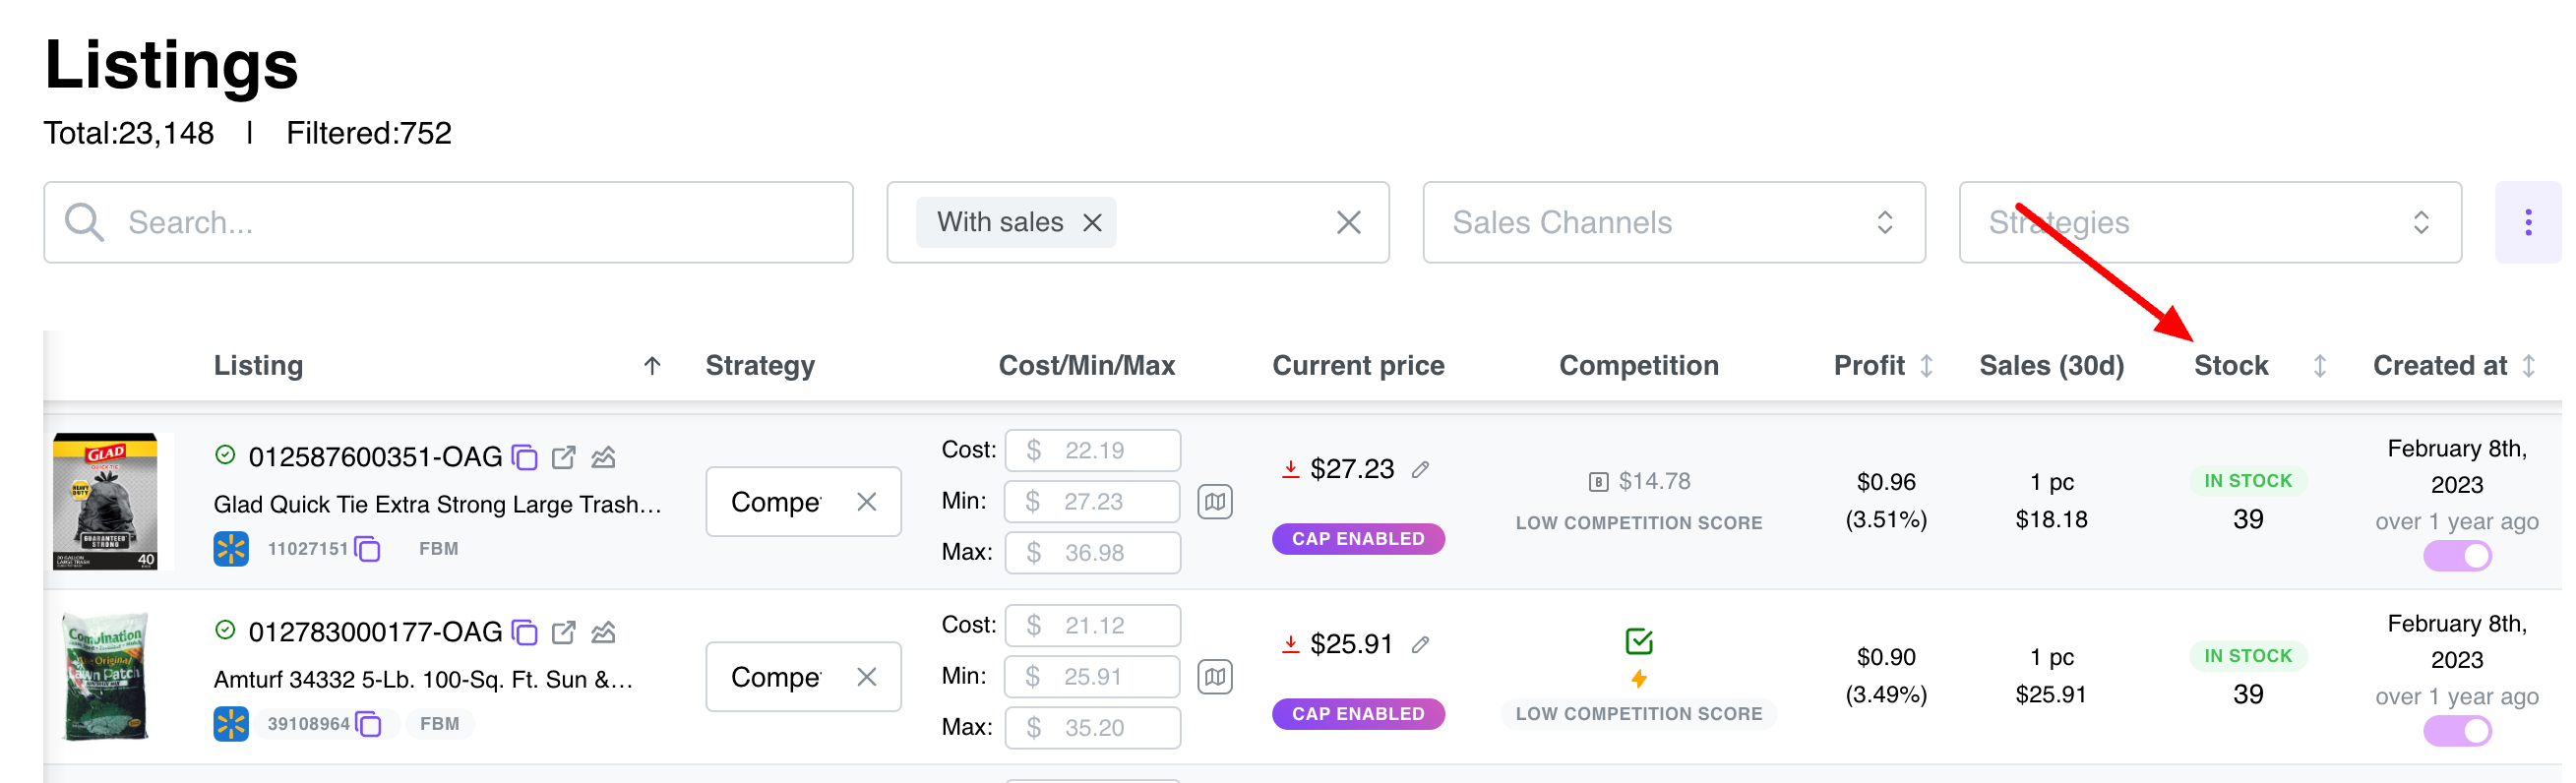Open the Strategies filter dropdown
The height and width of the screenshot is (783, 2576).
tap(2209, 222)
